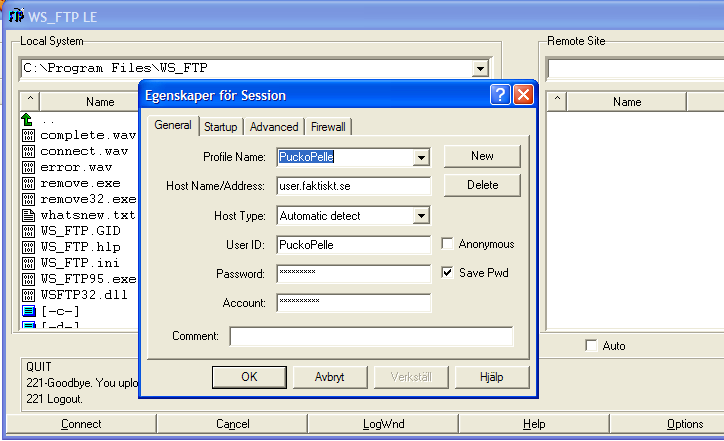724x441 pixels.
Task: Click the Delete profile button
Action: point(482,185)
